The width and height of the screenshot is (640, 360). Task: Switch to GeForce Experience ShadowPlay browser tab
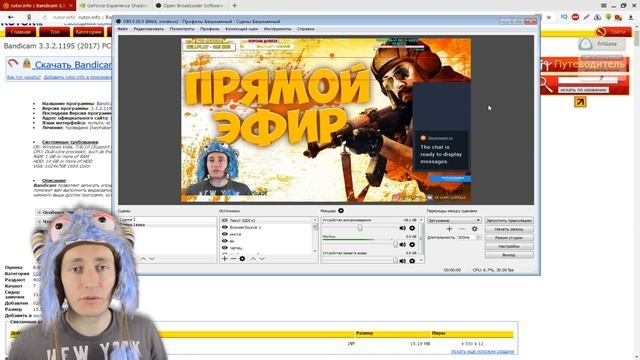[114, 6]
